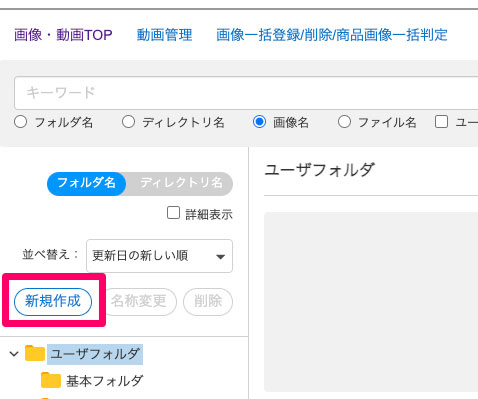Select the フォルダ名 radio button
This screenshot has width=478, height=399.
click(x=21, y=122)
